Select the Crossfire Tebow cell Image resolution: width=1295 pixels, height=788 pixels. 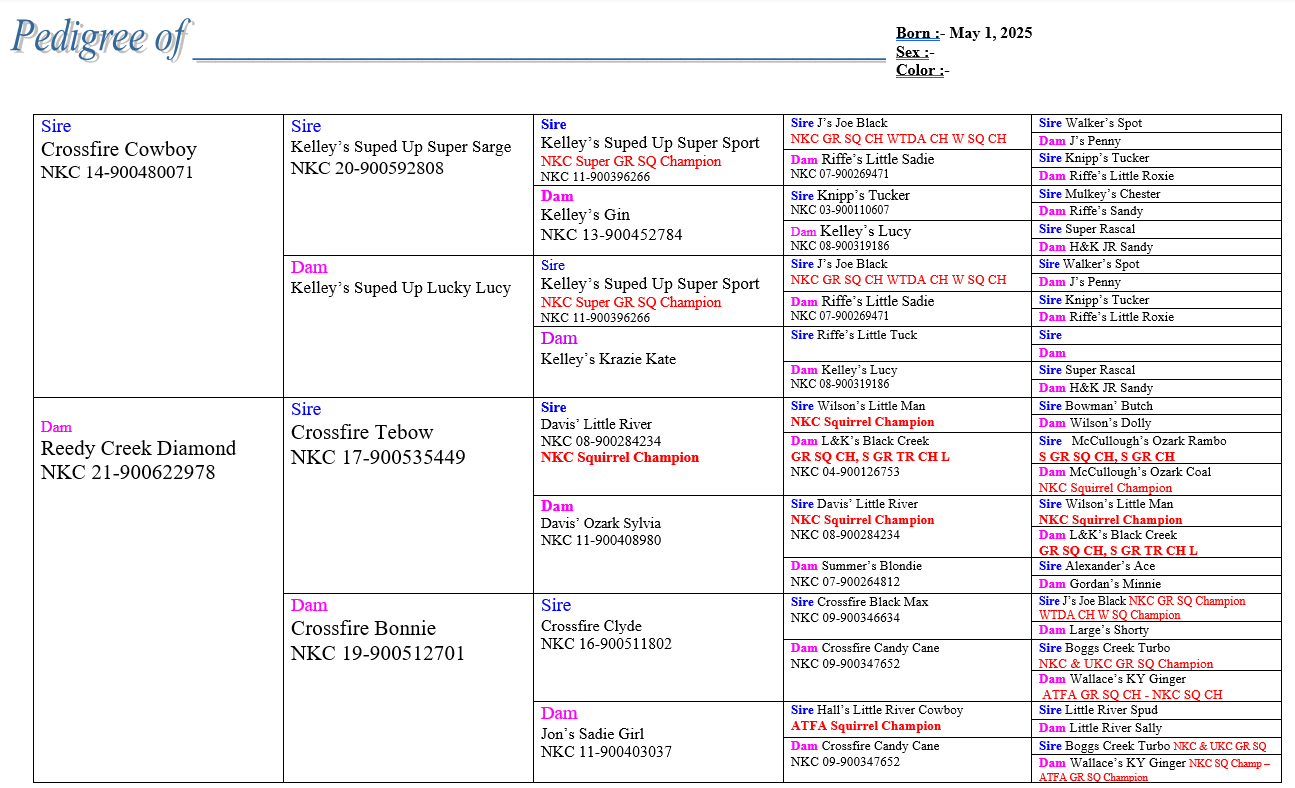(362, 433)
